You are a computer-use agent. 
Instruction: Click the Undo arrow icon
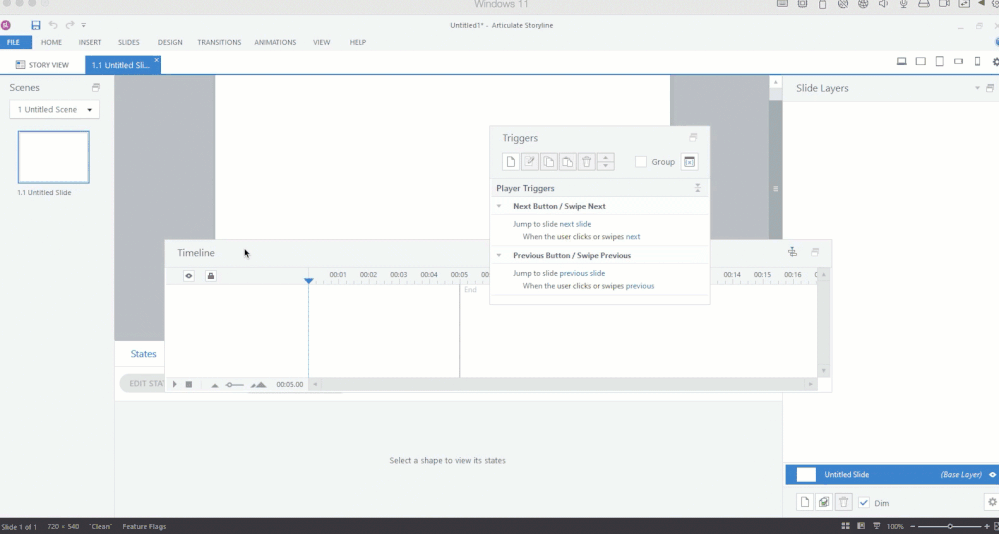click(x=53, y=25)
